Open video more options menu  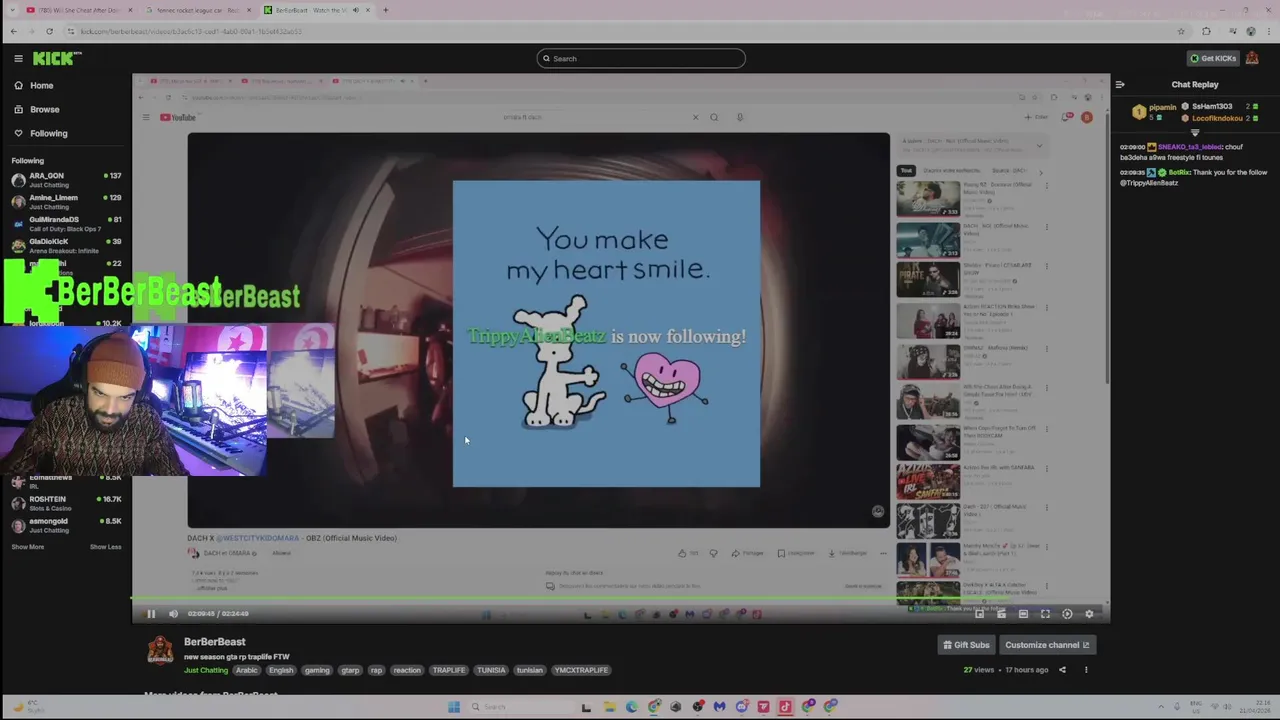click(x=1085, y=670)
